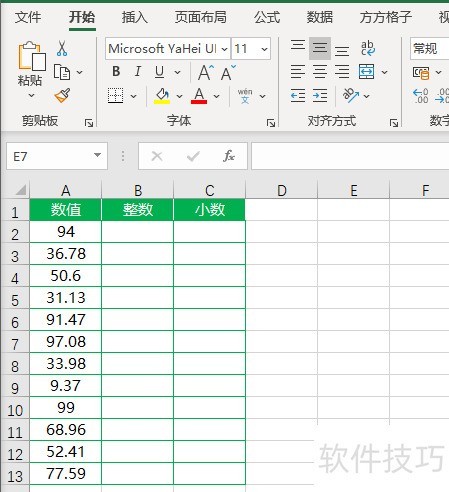Toggle Underline formatting
449x492 pixels.
160,72
